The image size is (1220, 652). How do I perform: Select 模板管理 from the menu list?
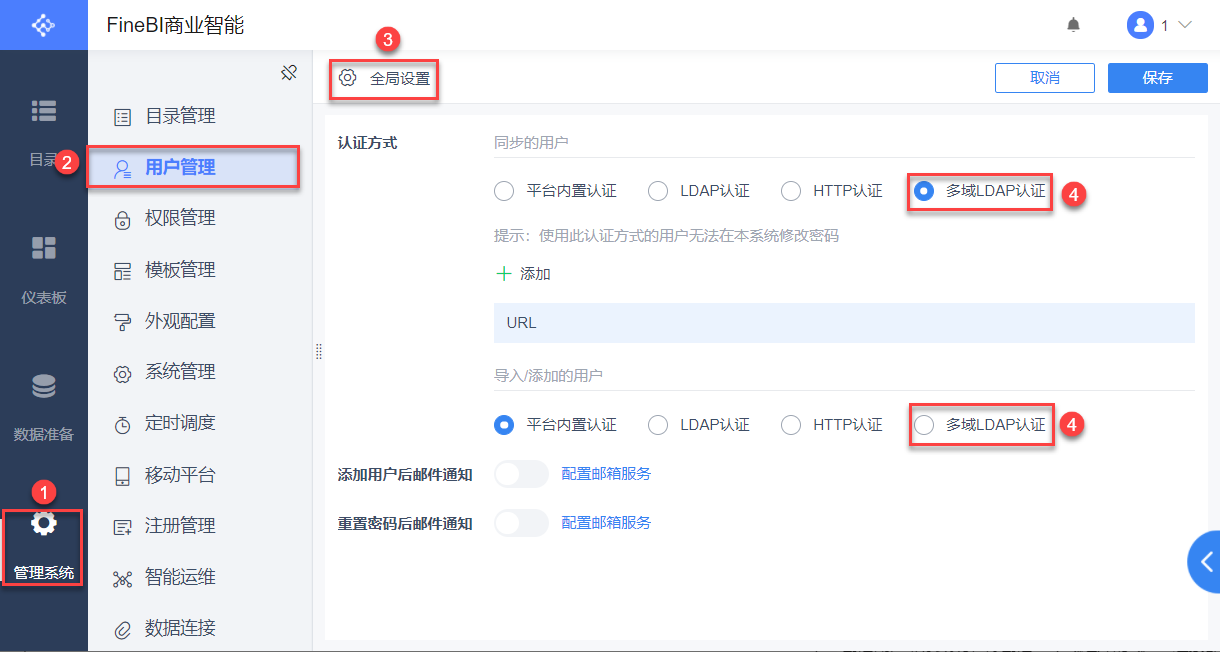pos(179,269)
